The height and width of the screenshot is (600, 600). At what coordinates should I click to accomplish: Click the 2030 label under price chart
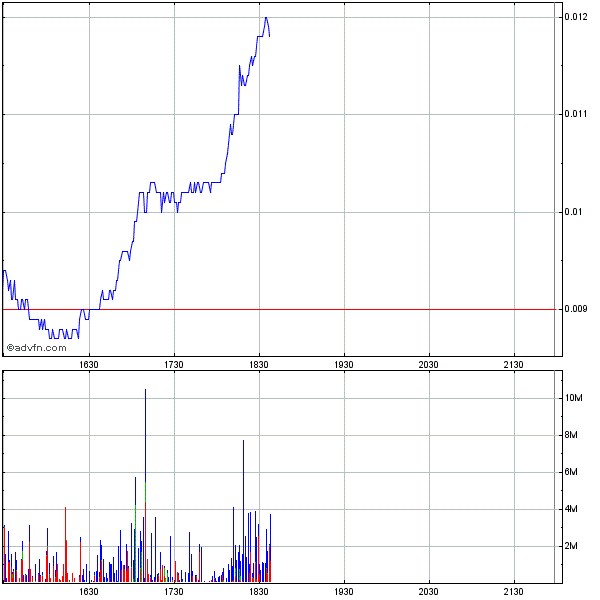[x=429, y=365]
